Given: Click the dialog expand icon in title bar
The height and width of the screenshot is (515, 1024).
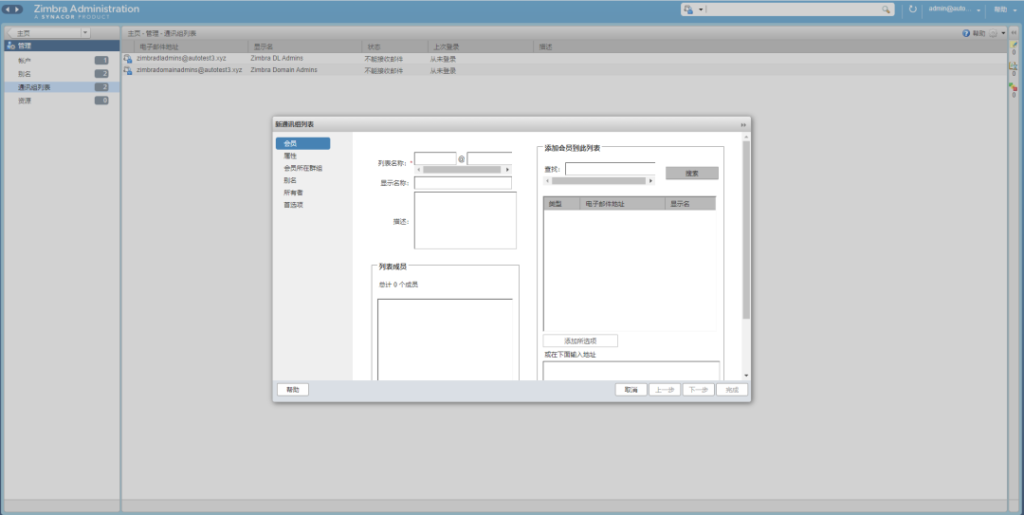Looking at the screenshot, I should [x=743, y=125].
